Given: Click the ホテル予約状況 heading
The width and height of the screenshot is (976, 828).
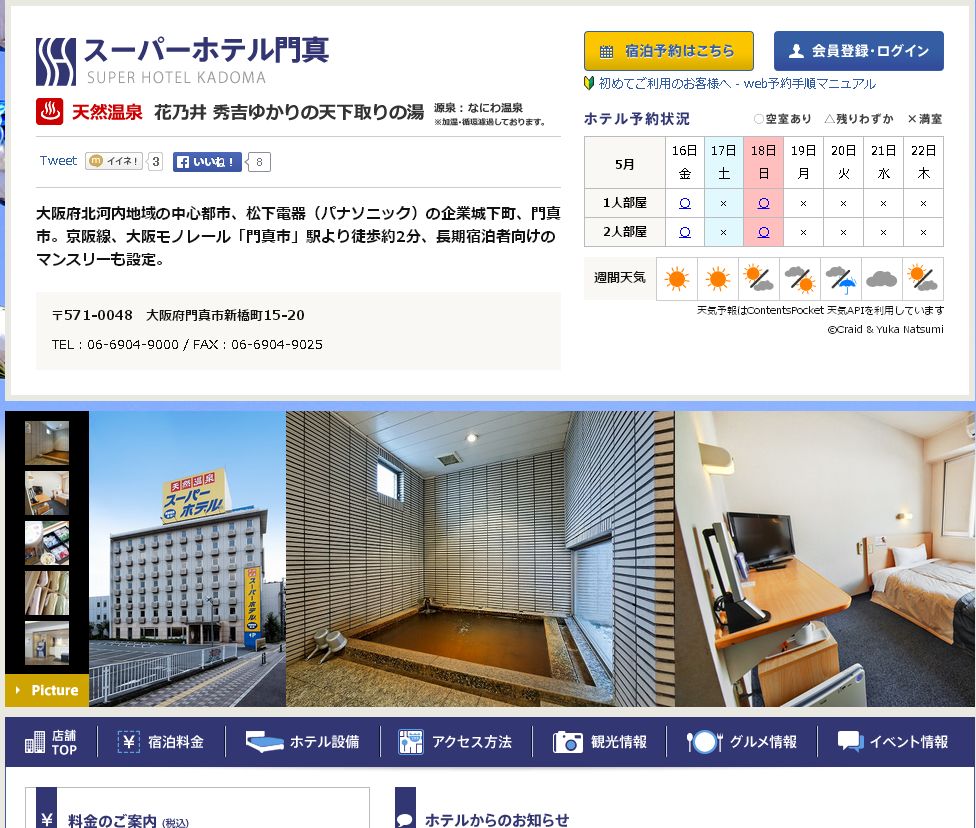Looking at the screenshot, I should [637, 119].
